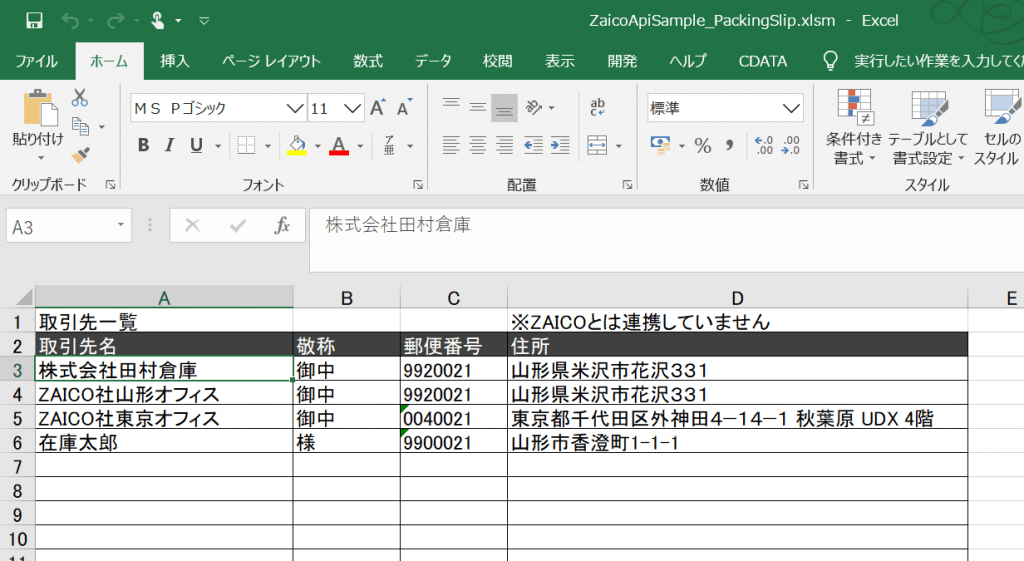Open the CDATA tab
The width and height of the screenshot is (1024, 561).
point(762,61)
